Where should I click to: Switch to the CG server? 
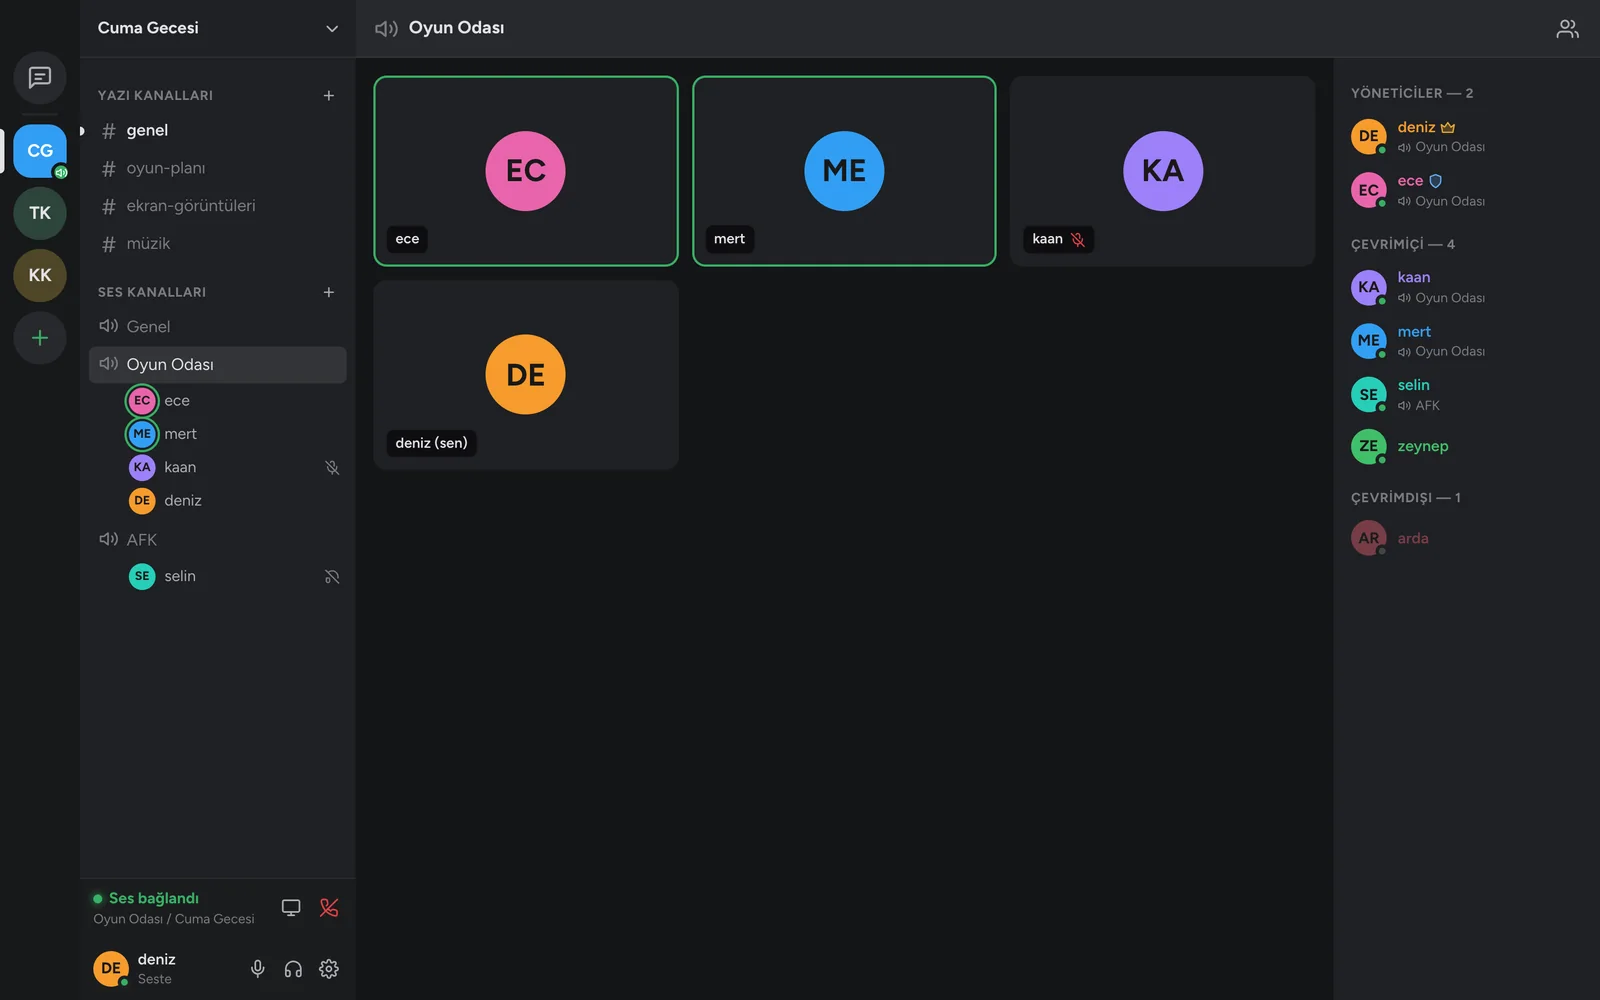click(40, 151)
